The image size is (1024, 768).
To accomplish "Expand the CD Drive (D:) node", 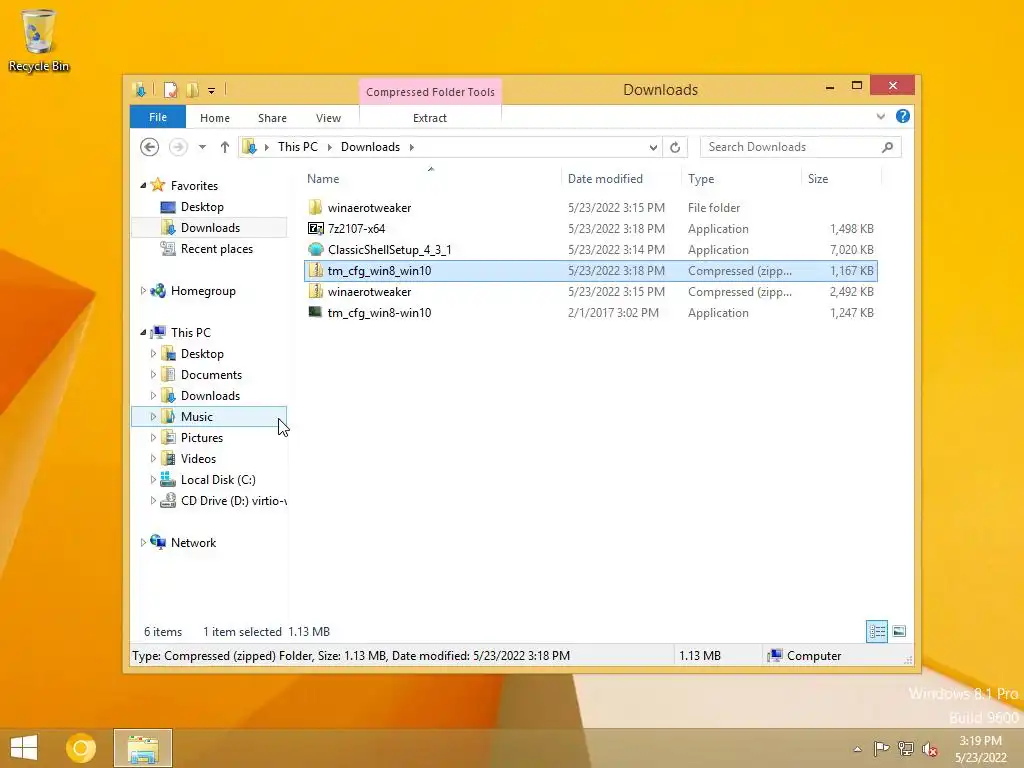I will pos(153,500).
